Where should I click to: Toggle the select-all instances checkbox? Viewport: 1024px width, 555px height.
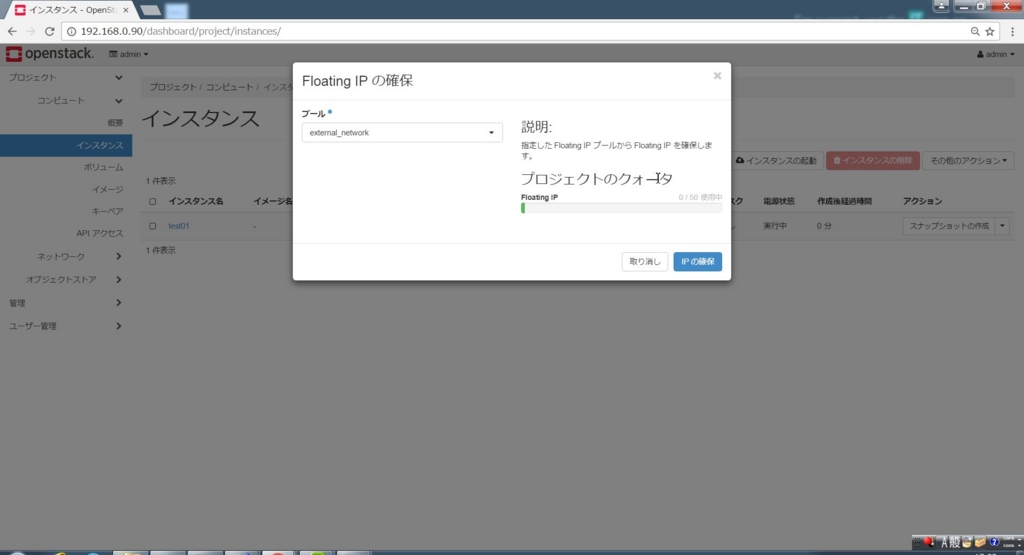pyautogui.click(x=152, y=202)
